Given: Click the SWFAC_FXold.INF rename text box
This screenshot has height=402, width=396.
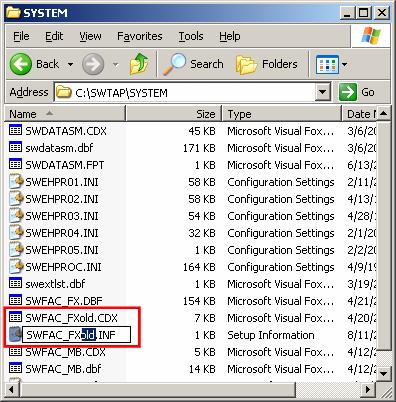Looking at the screenshot, I should coord(76,335).
